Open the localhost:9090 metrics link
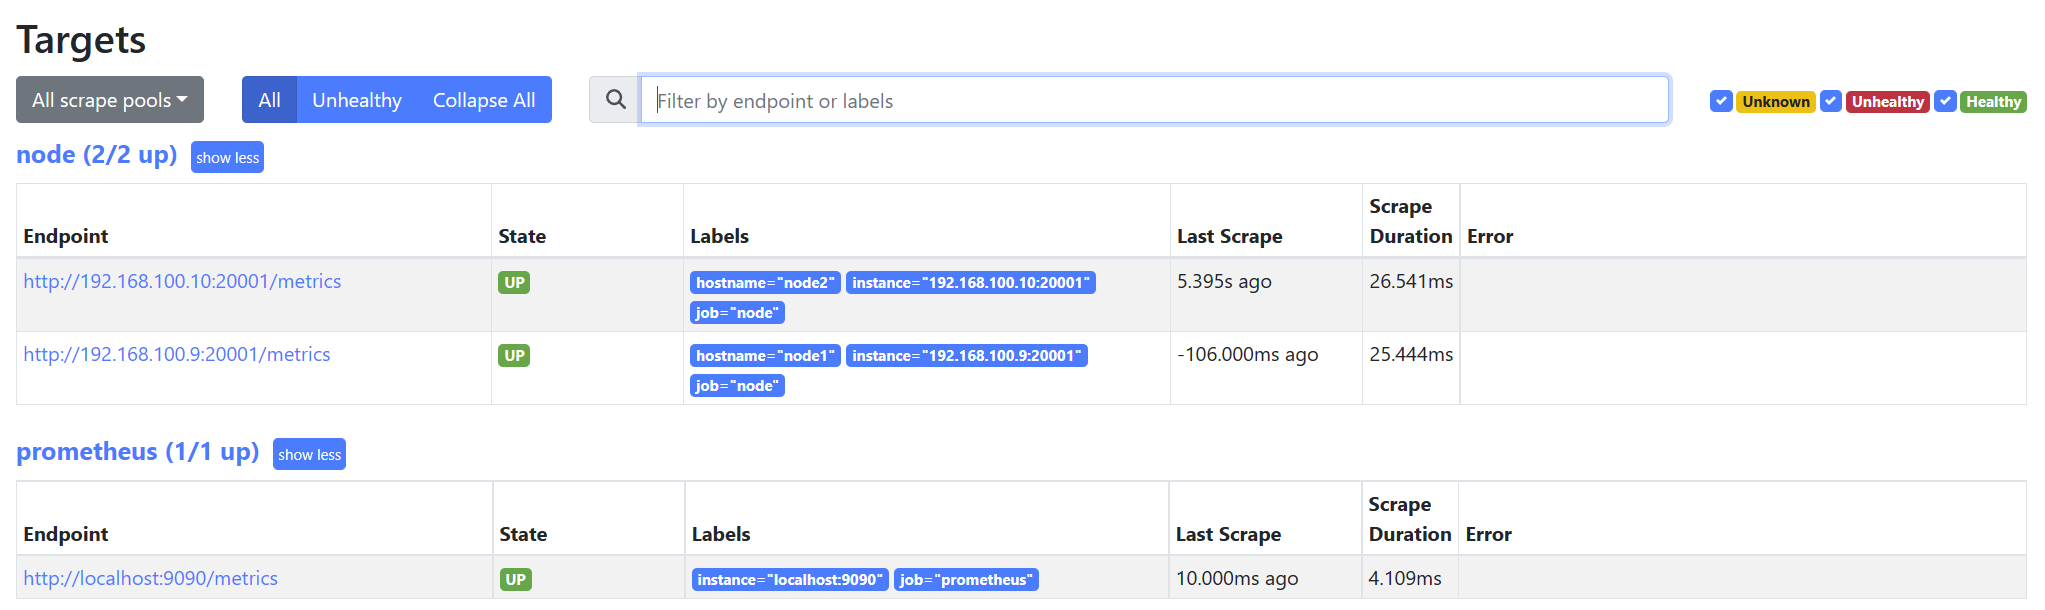Image resolution: width=2045 pixels, height=610 pixels. pyautogui.click(x=151, y=579)
